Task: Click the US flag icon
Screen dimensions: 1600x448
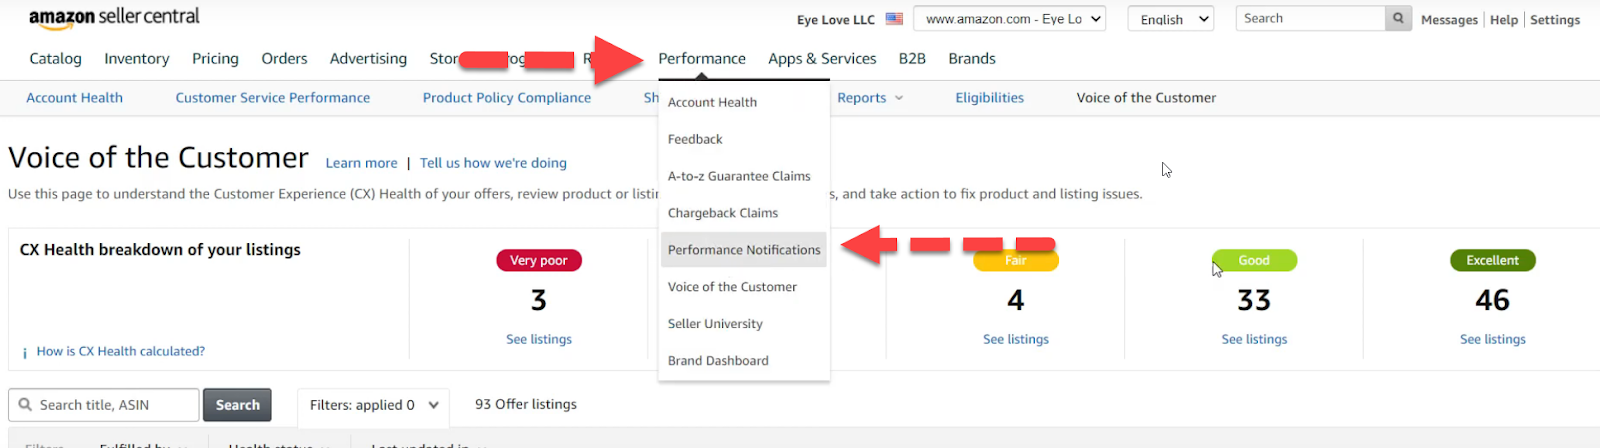Action: pyautogui.click(x=894, y=19)
